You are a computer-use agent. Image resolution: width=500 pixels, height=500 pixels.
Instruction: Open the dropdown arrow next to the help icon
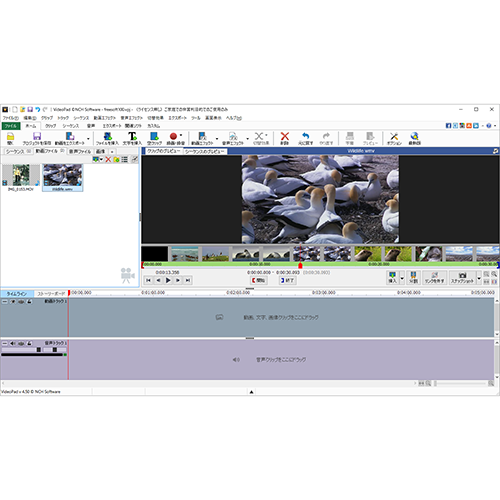495,126
